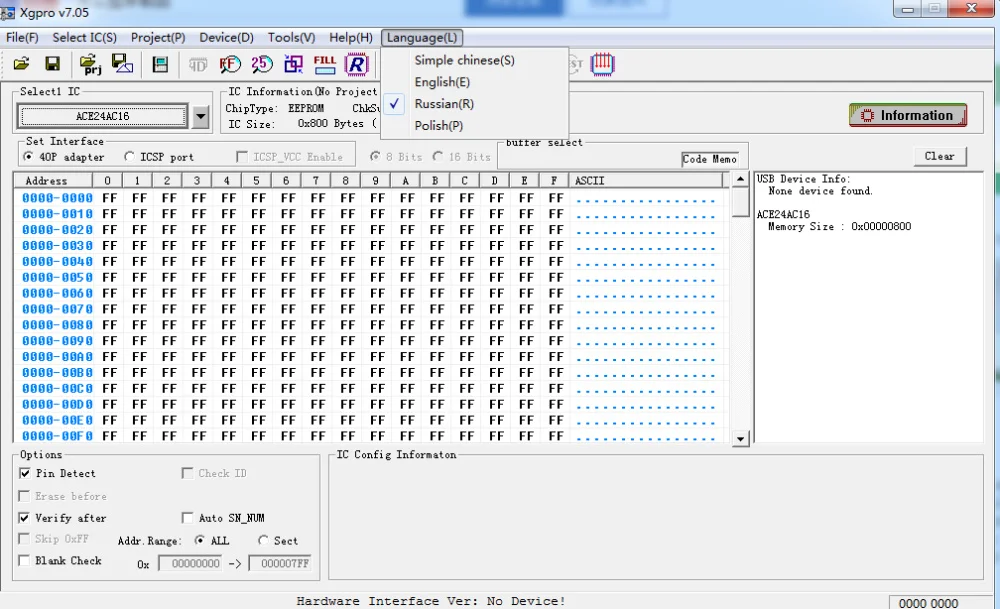
Task: Click the 0000 0000 status bar value
Action: [x=928, y=603]
